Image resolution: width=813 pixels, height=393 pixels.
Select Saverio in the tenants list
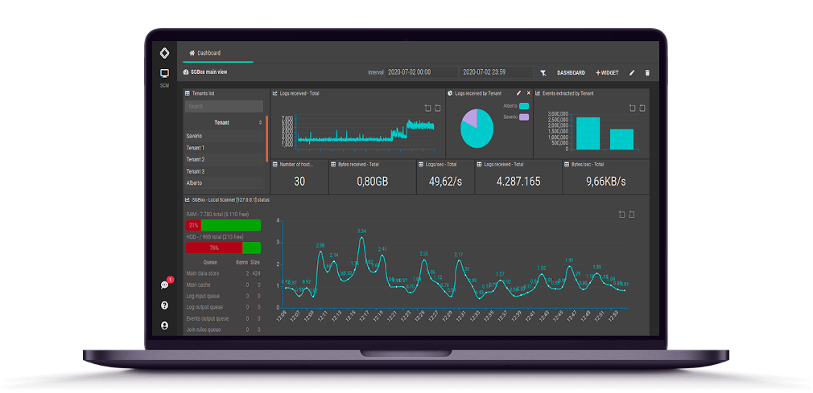pos(224,136)
